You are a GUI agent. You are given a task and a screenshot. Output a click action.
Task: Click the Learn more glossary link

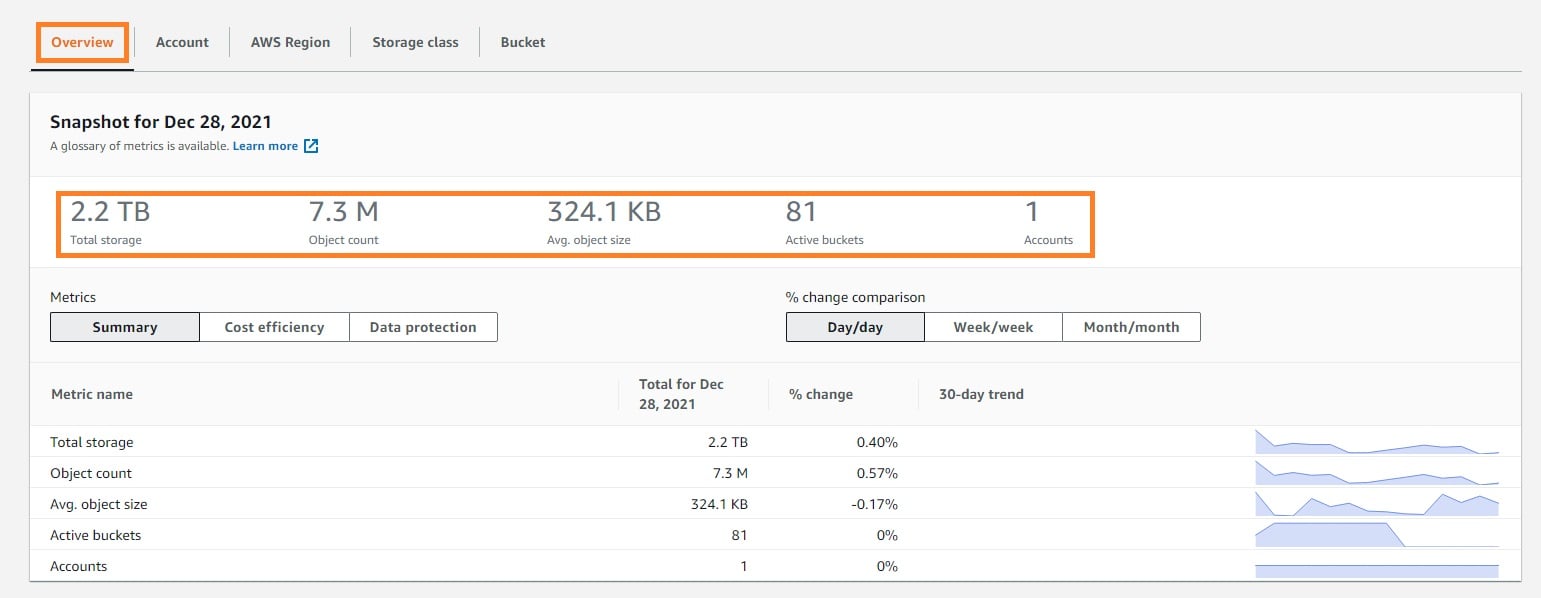coord(265,146)
